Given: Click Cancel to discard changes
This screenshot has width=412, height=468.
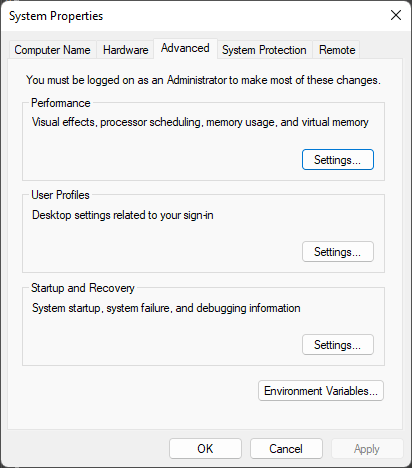Looking at the screenshot, I should 286,449.
